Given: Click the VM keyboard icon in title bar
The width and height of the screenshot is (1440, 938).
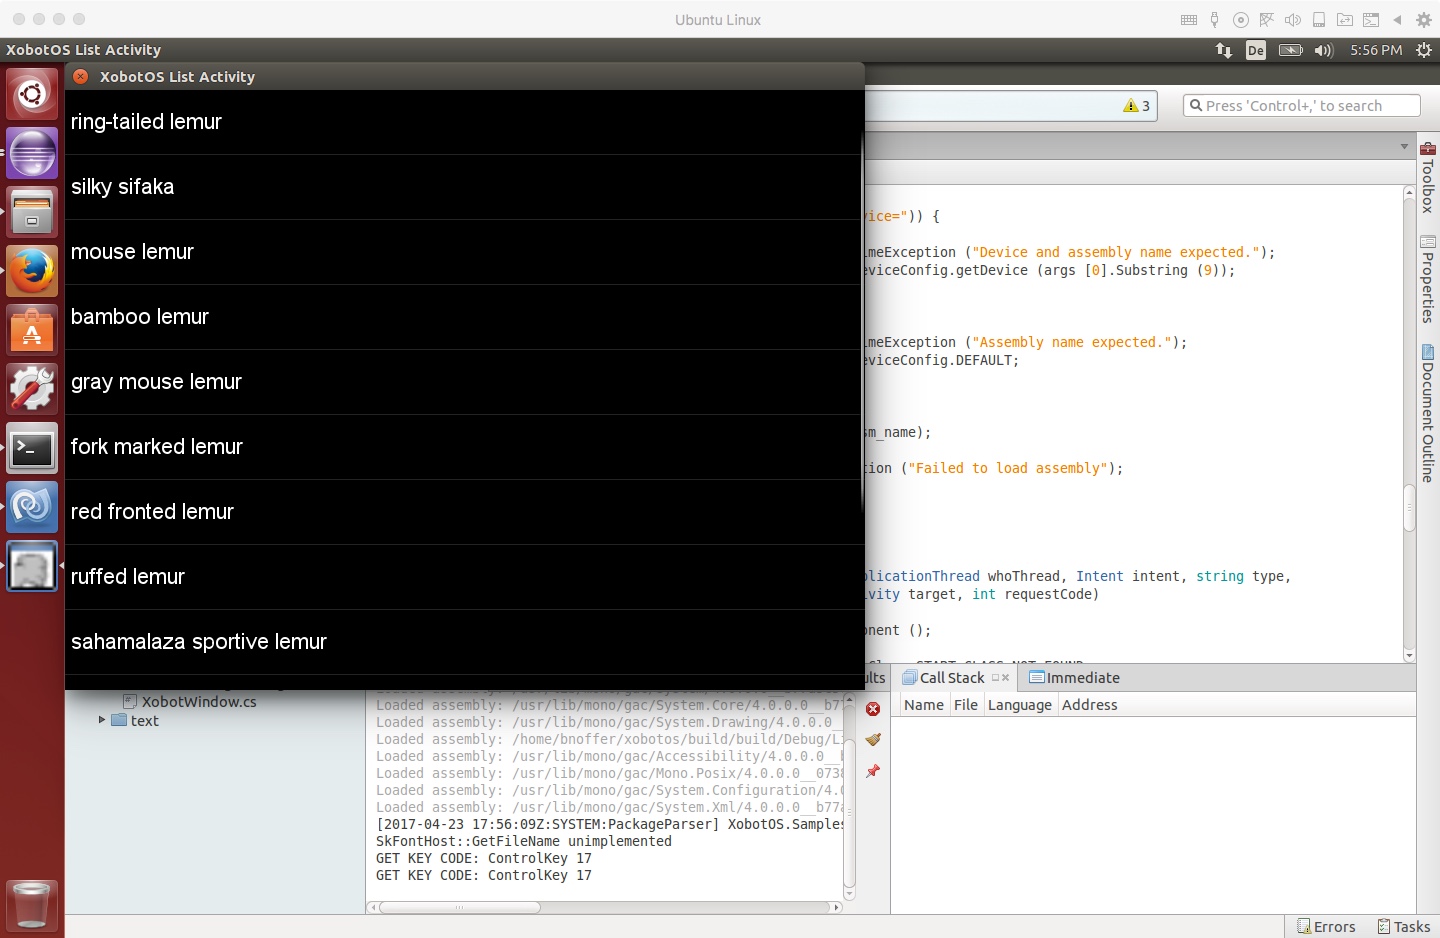Looking at the screenshot, I should (1189, 20).
